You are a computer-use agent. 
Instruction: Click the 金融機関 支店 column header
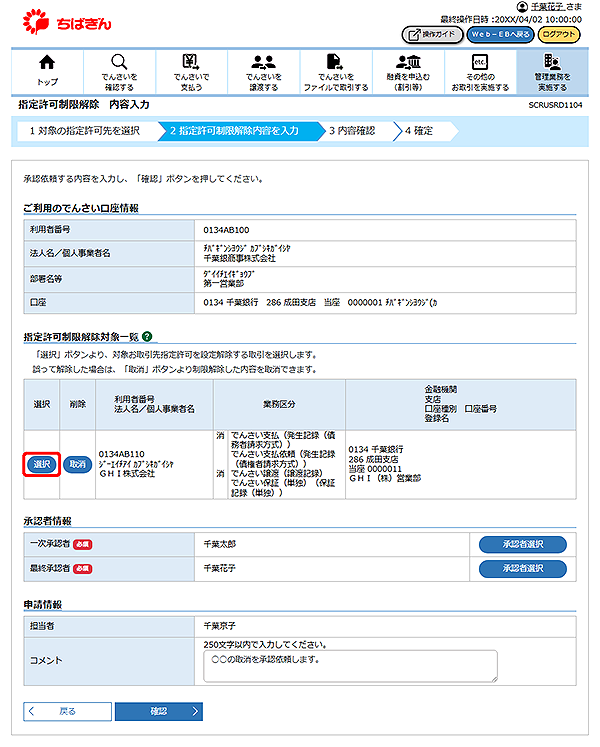click(460, 404)
